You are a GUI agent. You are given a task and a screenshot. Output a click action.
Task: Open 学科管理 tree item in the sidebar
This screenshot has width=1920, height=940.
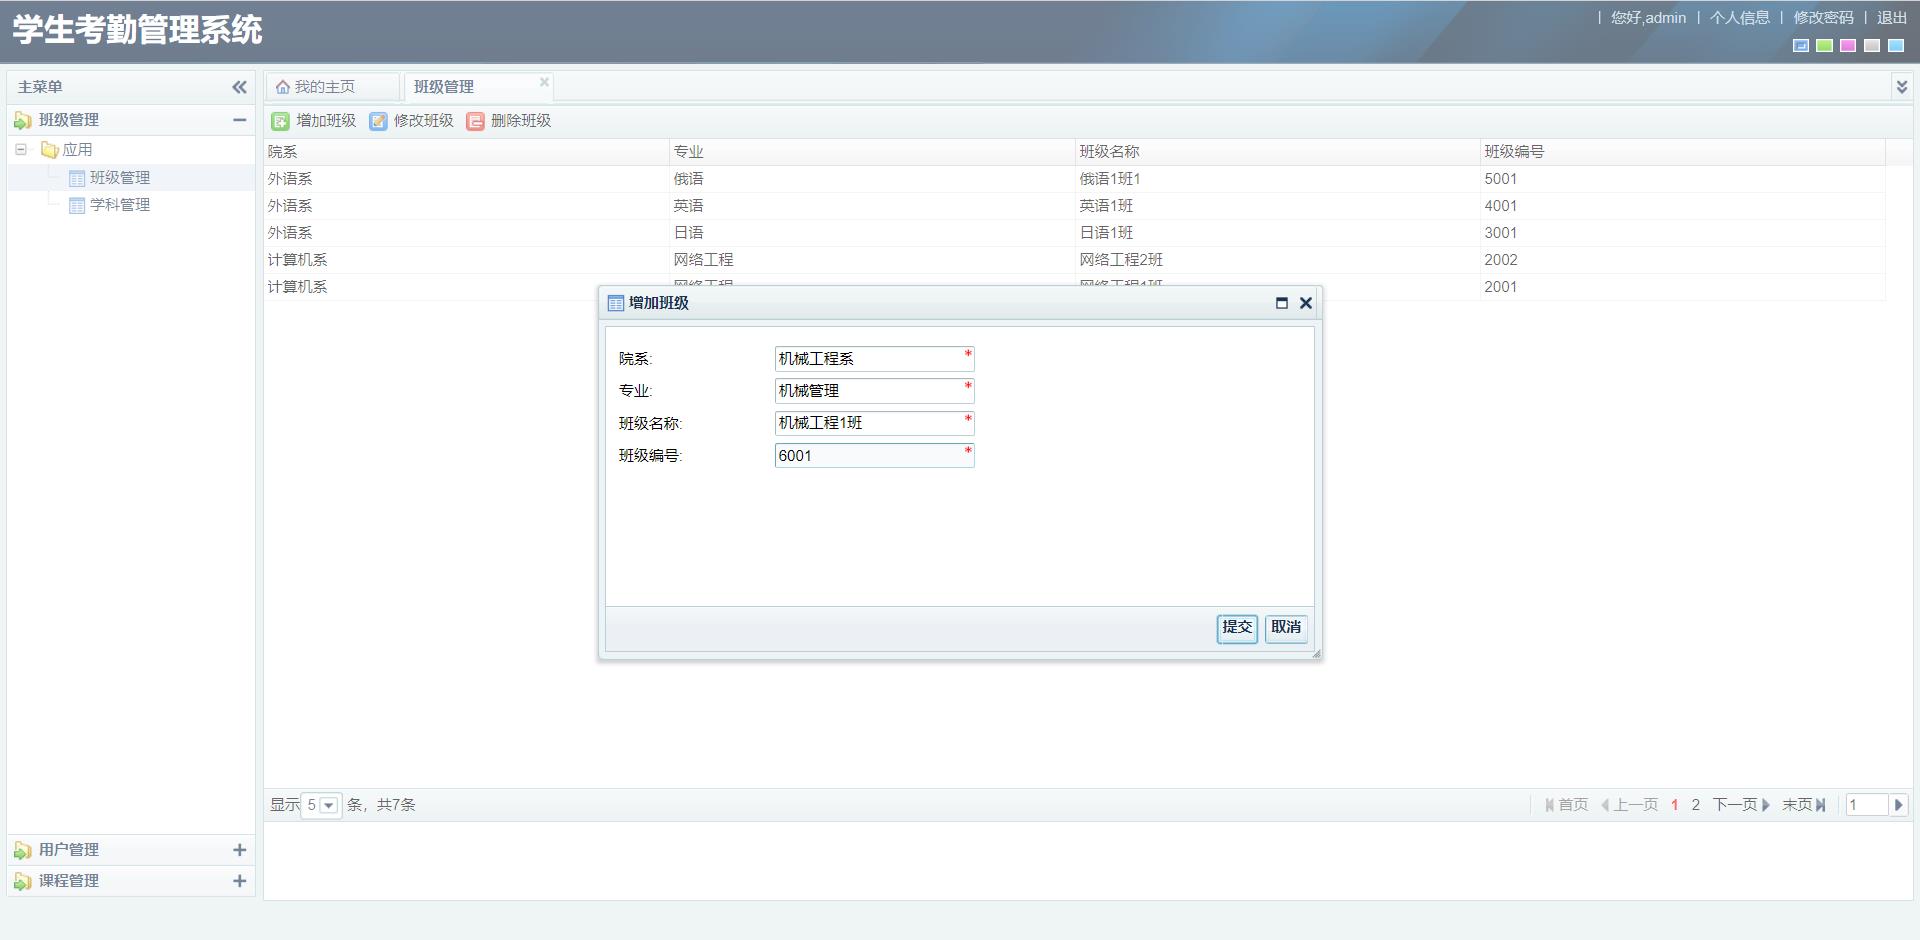(x=120, y=205)
